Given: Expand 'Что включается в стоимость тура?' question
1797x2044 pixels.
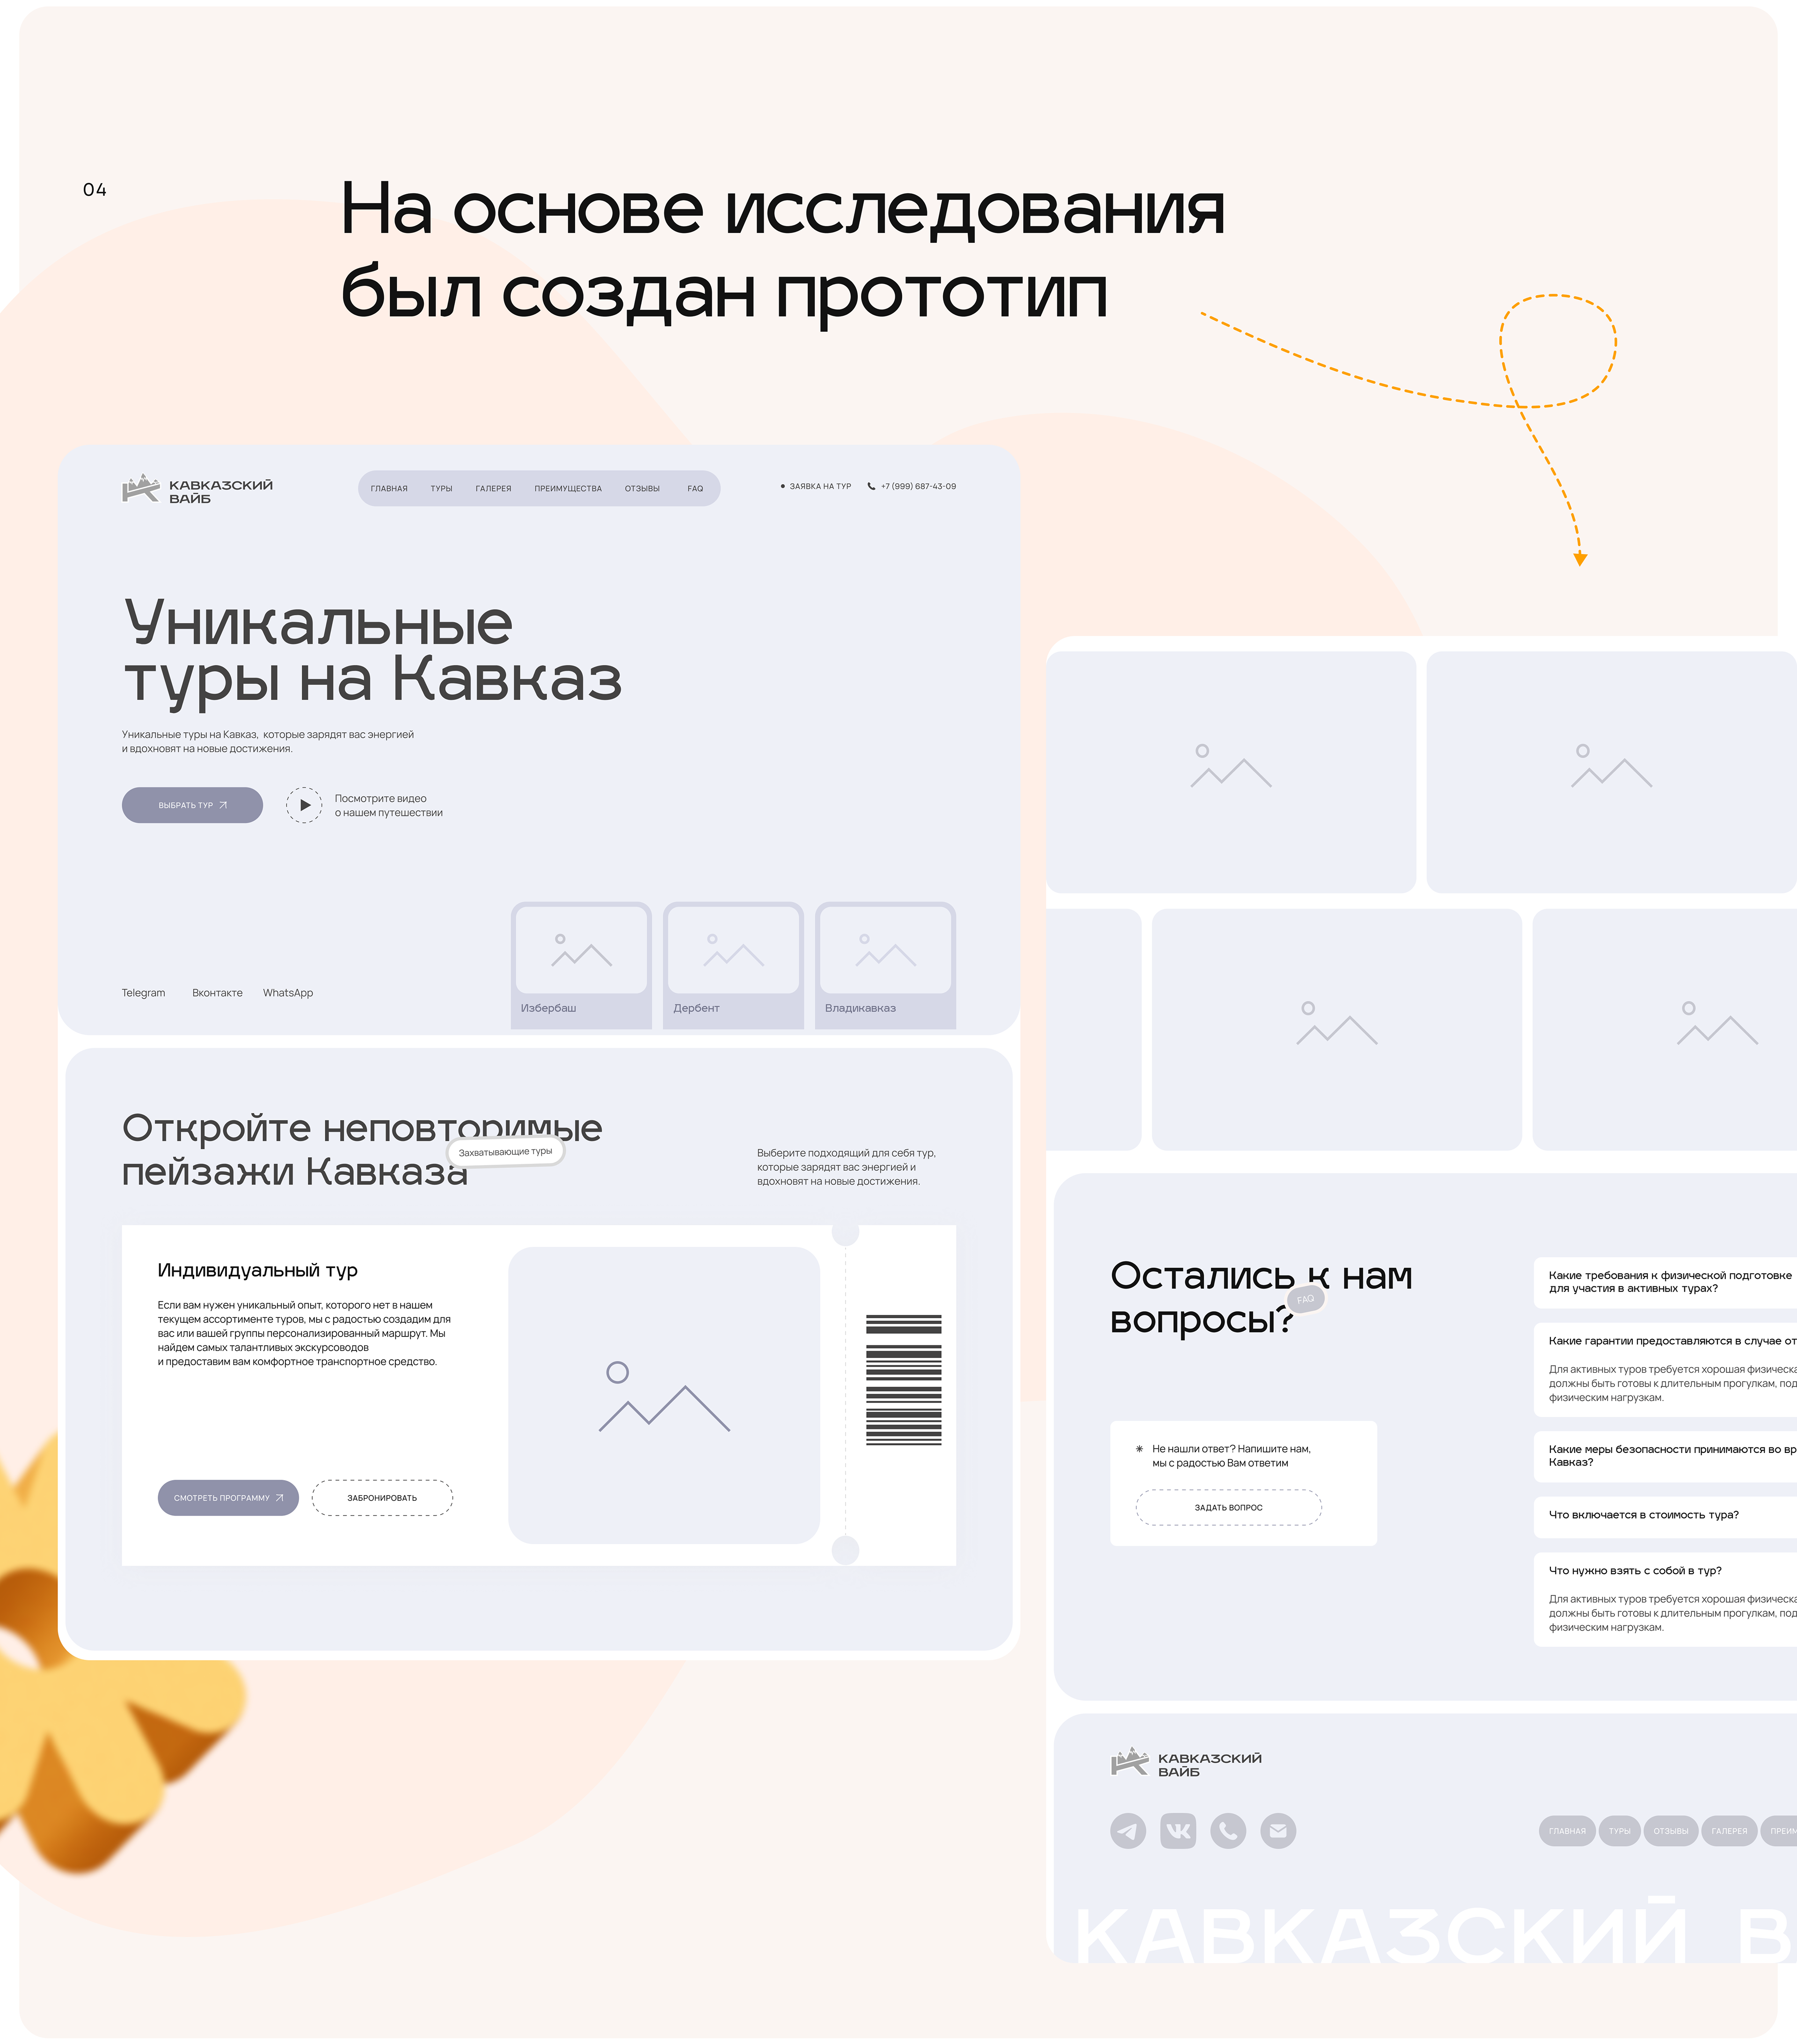Looking at the screenshot, I should pyautogui.click(x=1643, y=1515).
